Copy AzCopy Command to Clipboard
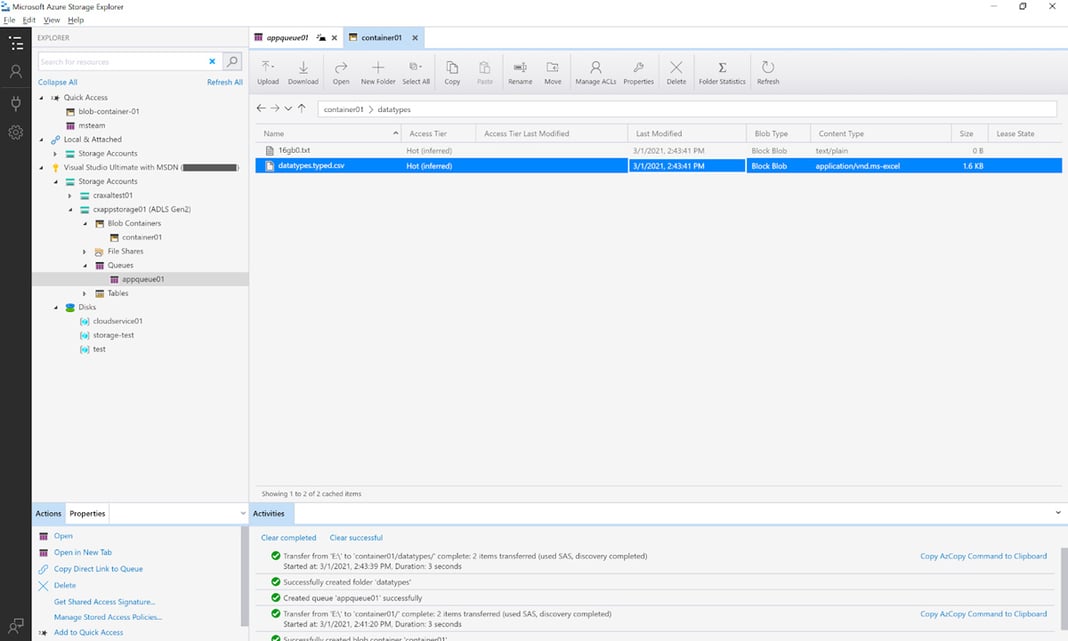 [984, 555]
